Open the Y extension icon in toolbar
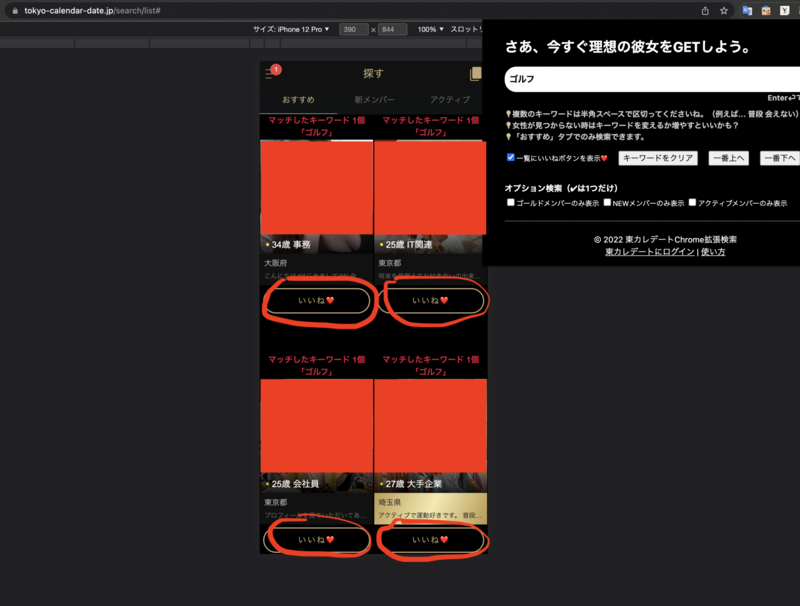Viewport: 800px width, 606px height. click(x=784, y=11)
